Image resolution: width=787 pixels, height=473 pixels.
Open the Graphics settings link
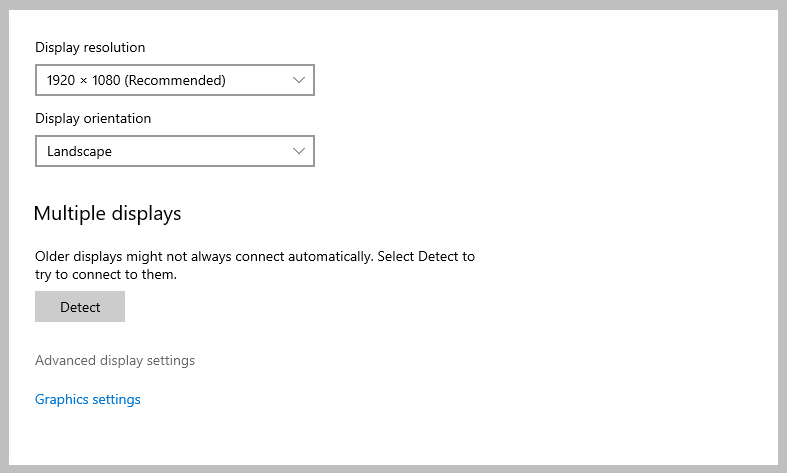[88, 400]
